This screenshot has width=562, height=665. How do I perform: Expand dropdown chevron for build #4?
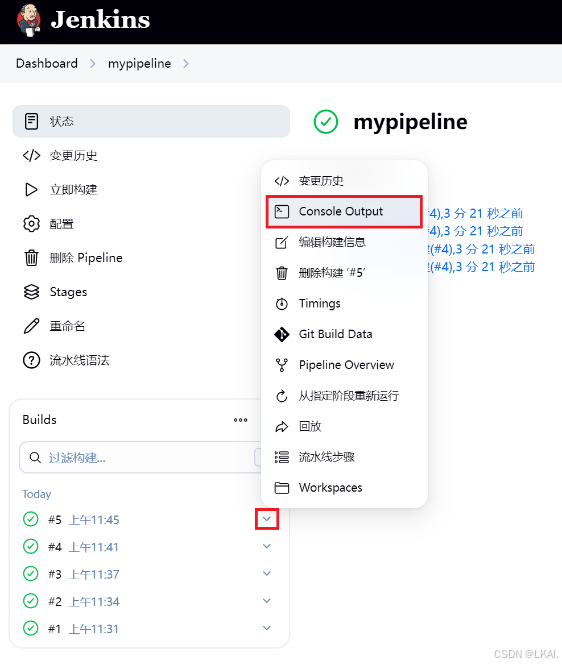[x=267, y=546]
